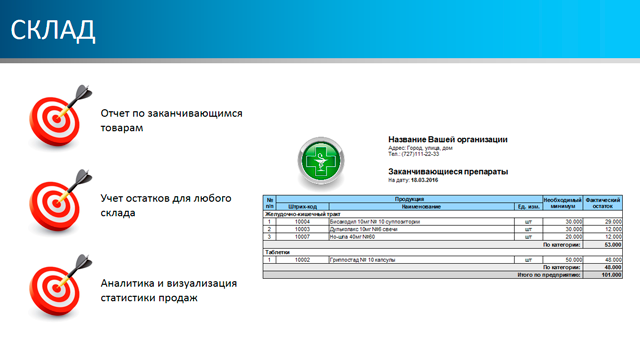Click the Заканчивающиеся препараты report title

[448, 172]
